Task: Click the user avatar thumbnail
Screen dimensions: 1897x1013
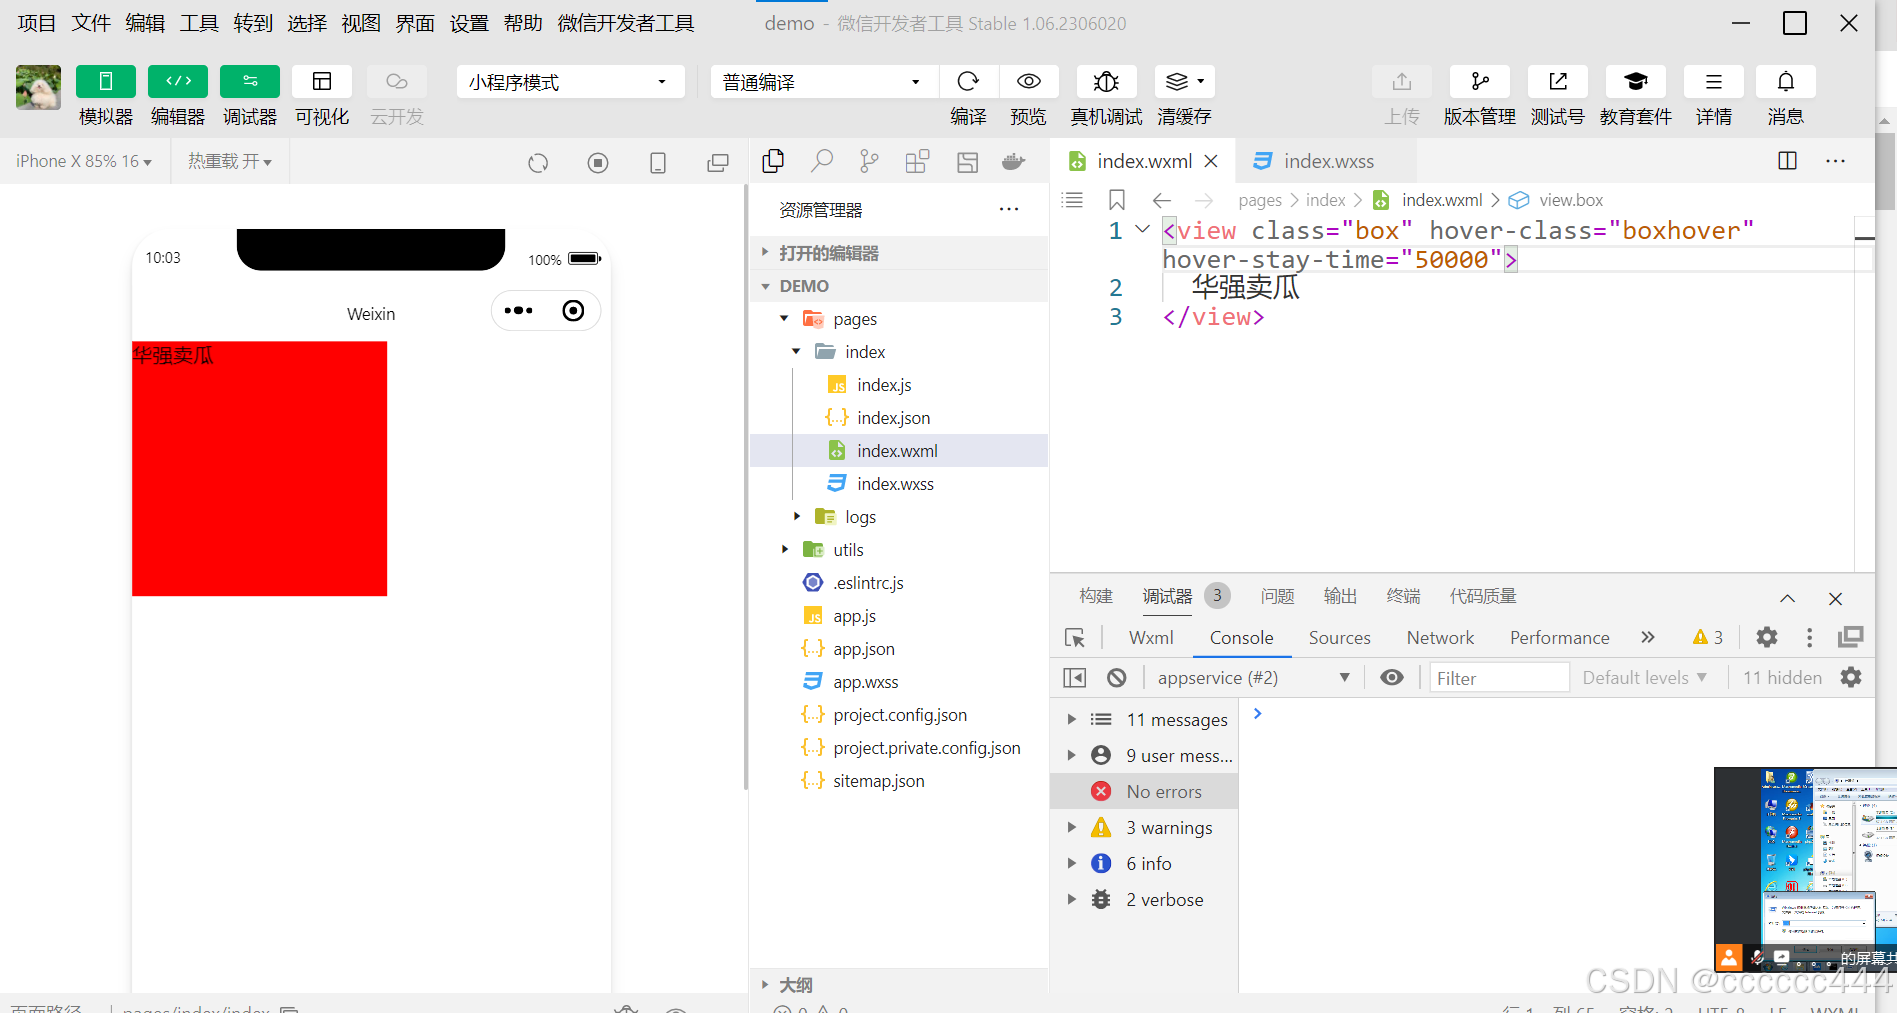Action: coord(38,87)
